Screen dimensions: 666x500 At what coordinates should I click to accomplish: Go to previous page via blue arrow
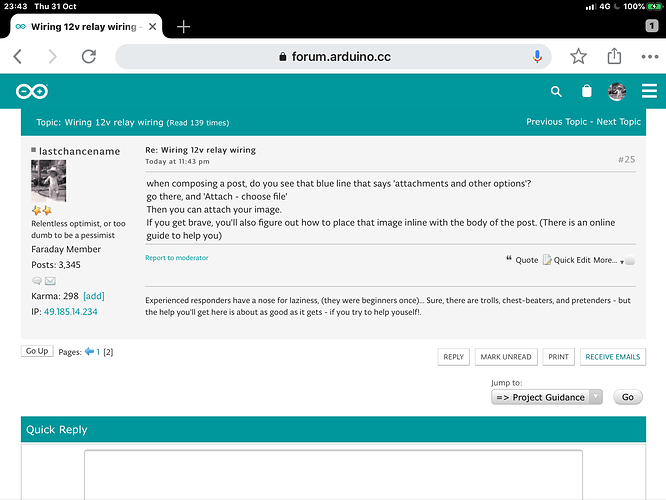(89, 351)
